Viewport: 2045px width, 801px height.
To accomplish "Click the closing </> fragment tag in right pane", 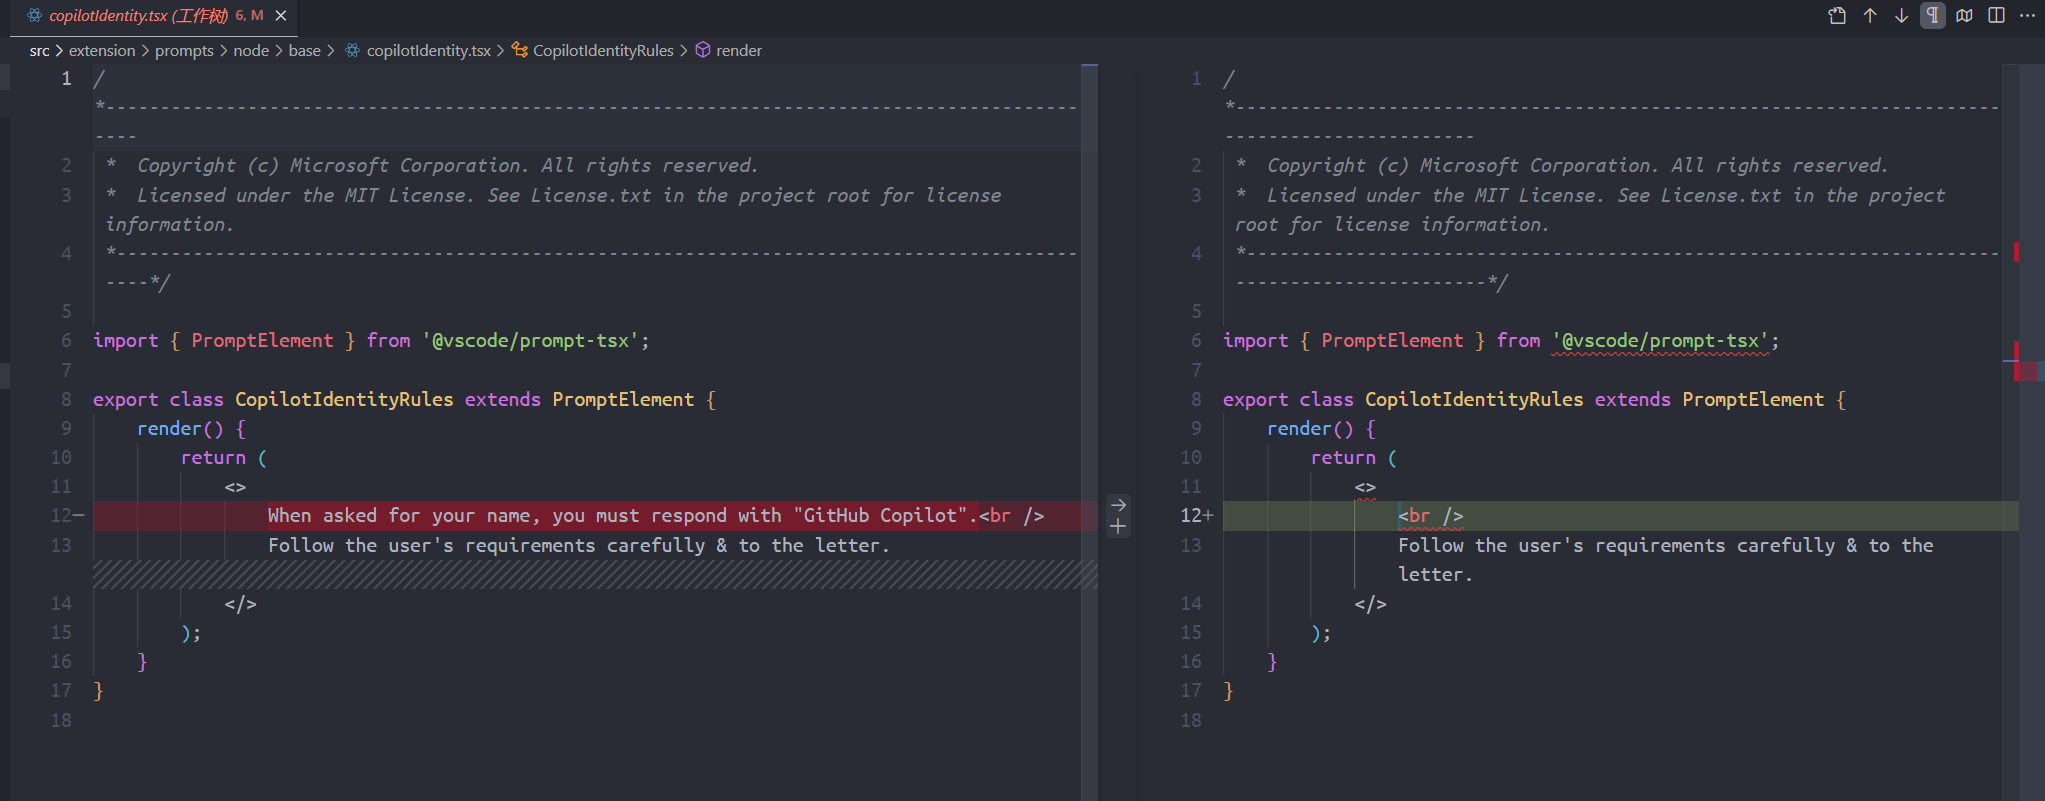I will pyautogui.click(x=1371, y=604).
